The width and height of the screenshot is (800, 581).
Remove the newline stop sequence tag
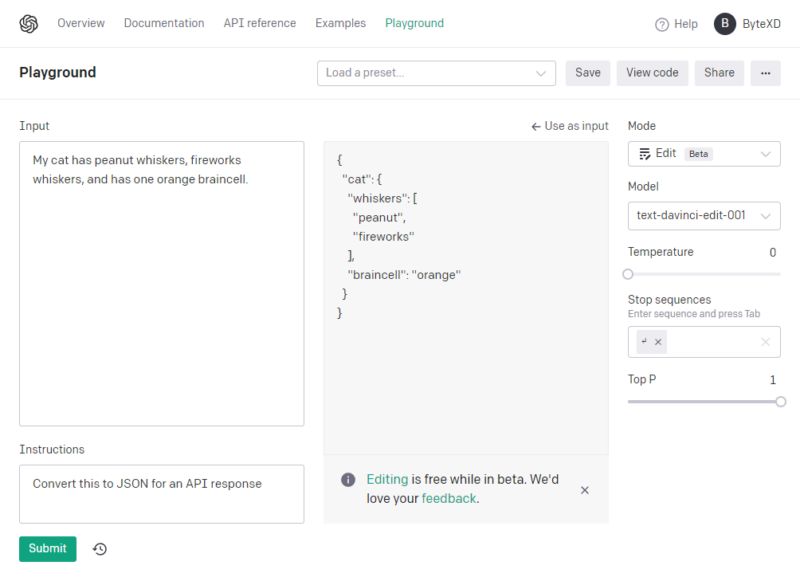pyautogui.click(x=657, y=341)
